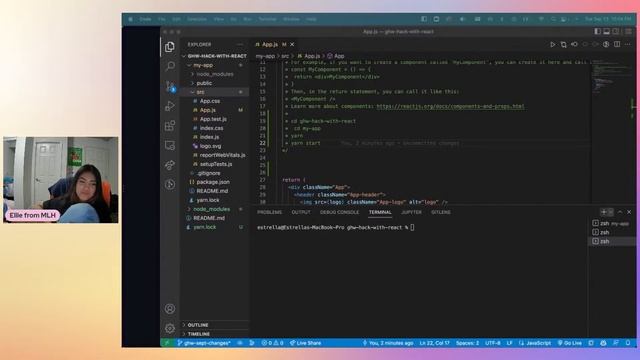The image size is (640, 360).
Task: Click Live Share in status bar
Action: coord(305,343)
